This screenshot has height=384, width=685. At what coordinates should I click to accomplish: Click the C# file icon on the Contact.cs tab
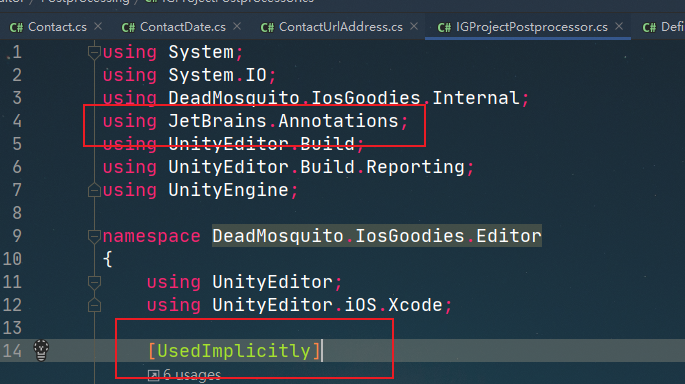click(16, 28)
